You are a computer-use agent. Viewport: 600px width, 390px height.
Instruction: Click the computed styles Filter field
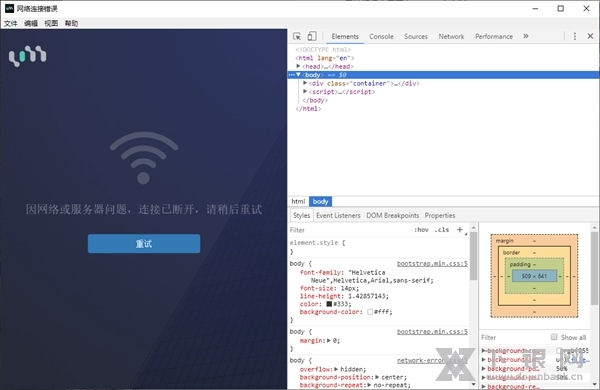(x=514, y=337)
